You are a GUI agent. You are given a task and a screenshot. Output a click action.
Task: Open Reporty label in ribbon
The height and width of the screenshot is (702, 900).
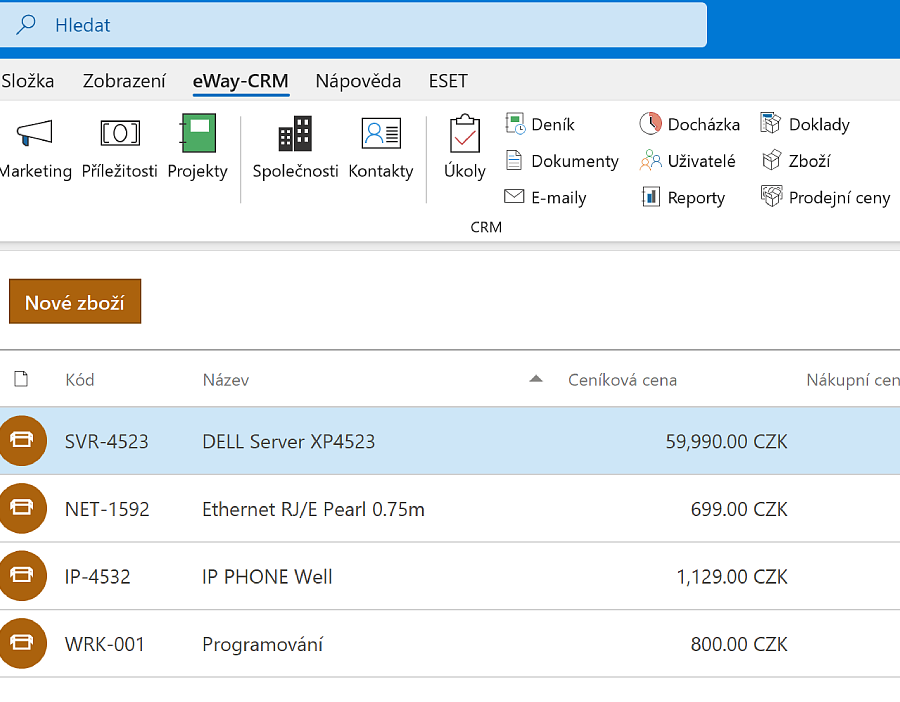pos(696,198)
